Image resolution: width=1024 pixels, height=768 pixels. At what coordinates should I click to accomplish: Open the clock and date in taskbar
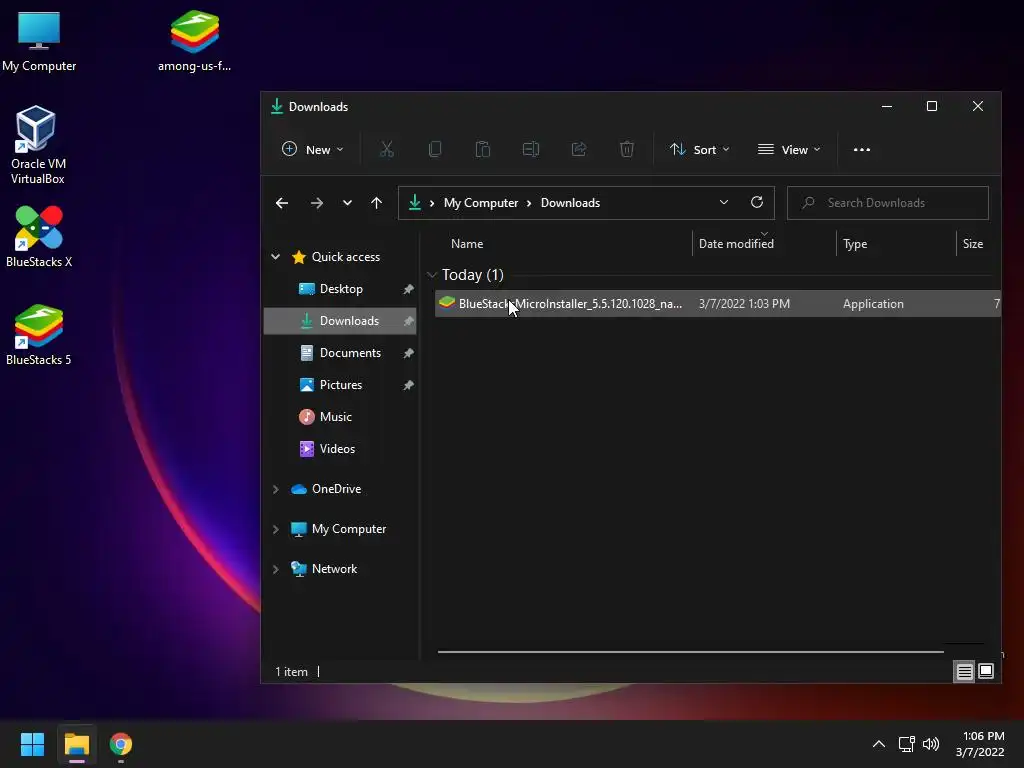click(980, 744)
